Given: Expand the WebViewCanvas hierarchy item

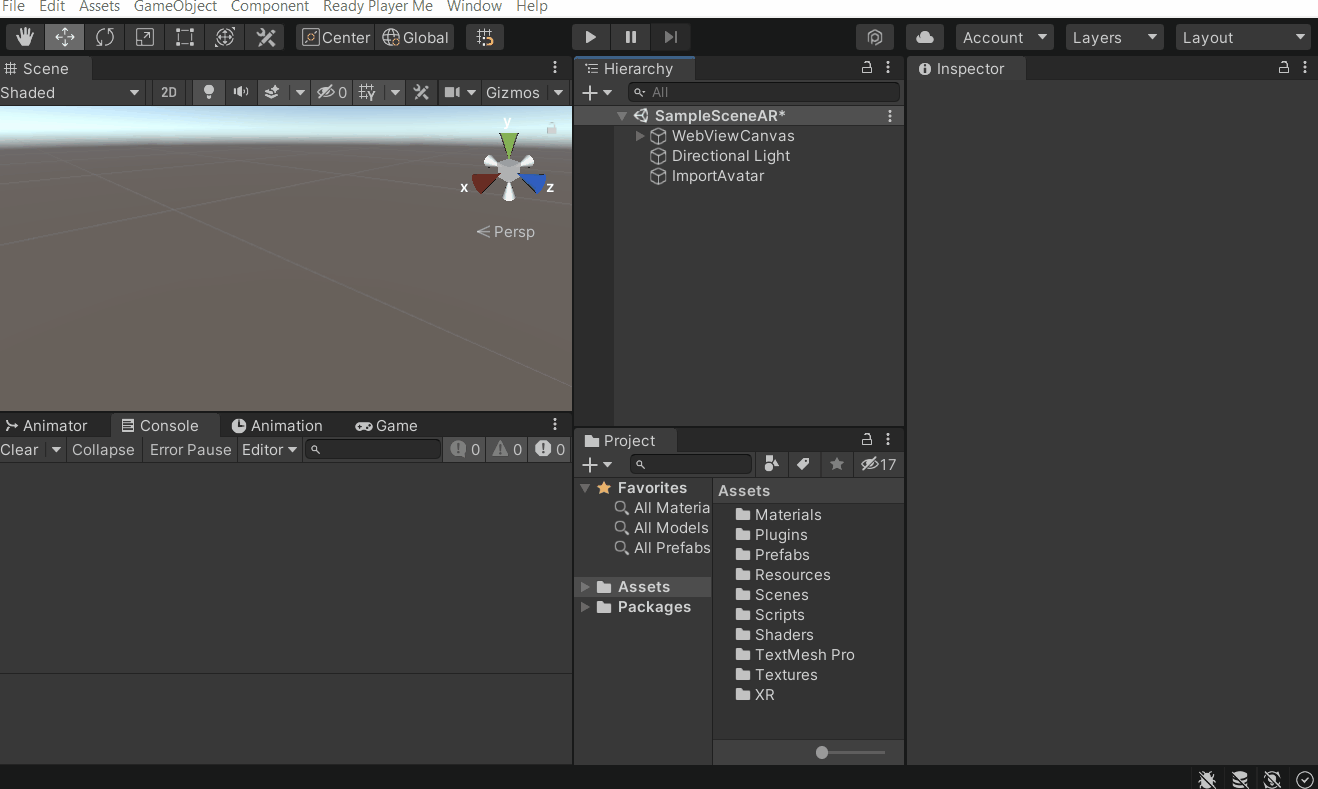Looking at the screenshot, I should (x=640, y=136).
